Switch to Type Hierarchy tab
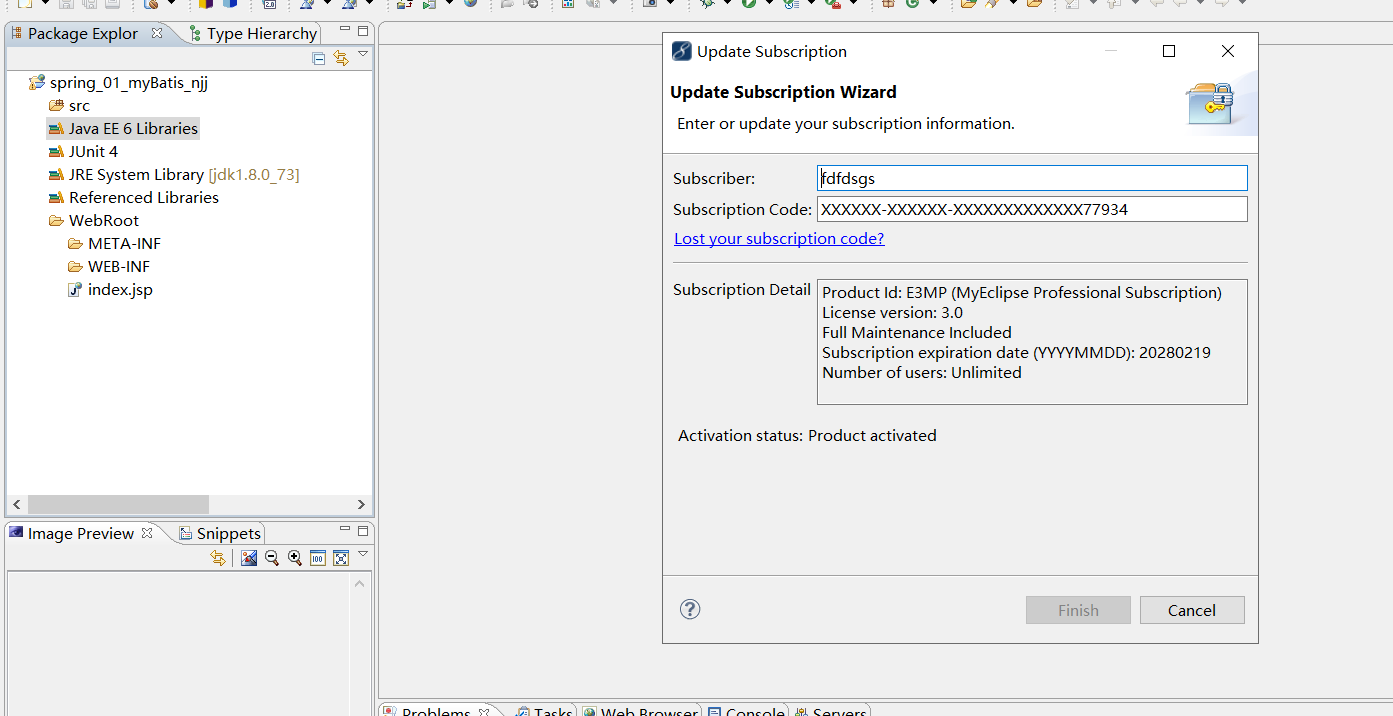 point(253,33)
